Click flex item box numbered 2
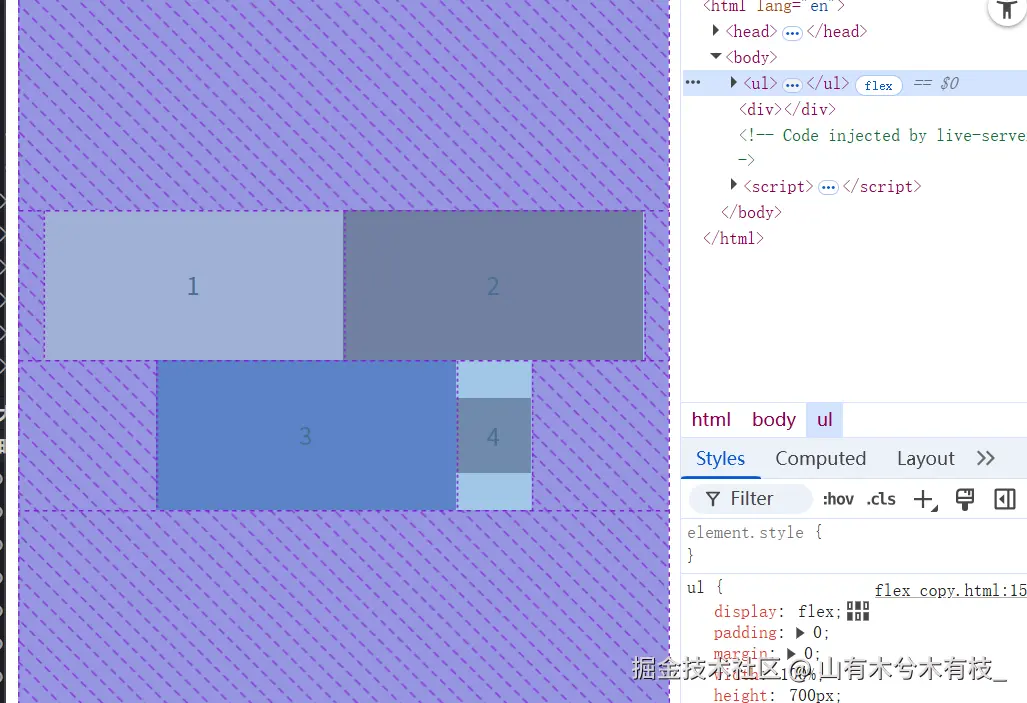Viewport: 1027px width, 703px height. (x=494, y=286)
